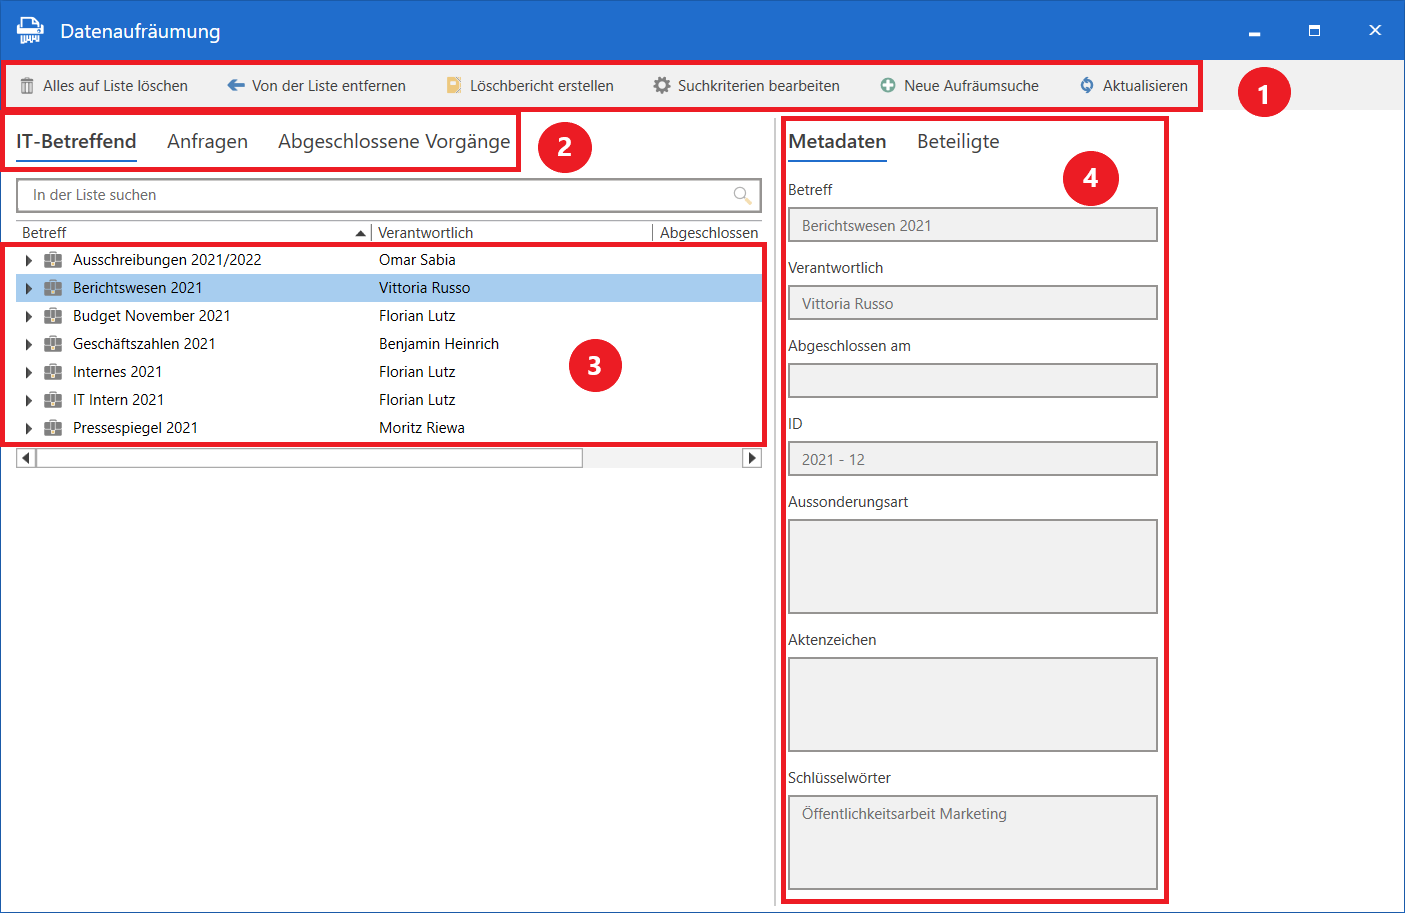Click the Verantwortlich field showing Vittoria Russo
Screen dimensions: 1405x913
click(x=973, y=303)
